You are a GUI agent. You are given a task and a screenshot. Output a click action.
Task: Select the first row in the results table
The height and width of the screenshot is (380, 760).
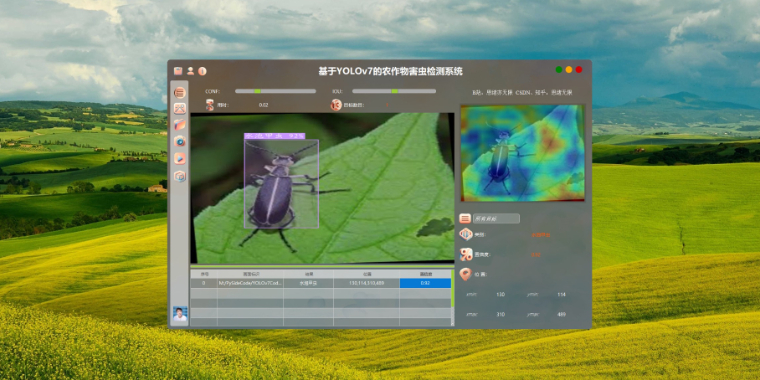321,283
